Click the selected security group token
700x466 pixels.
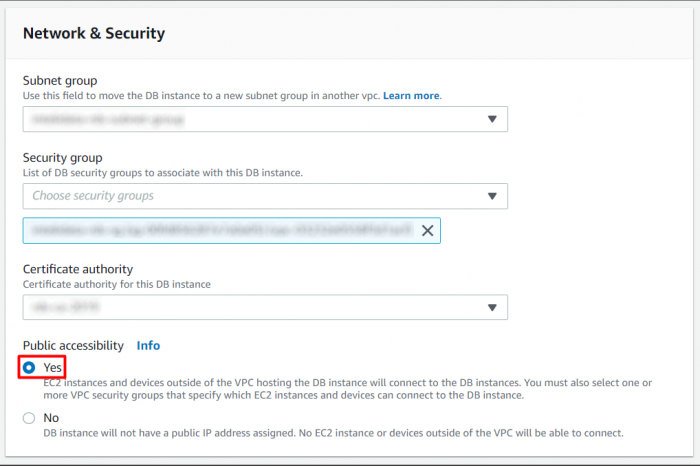pos(220,230)
